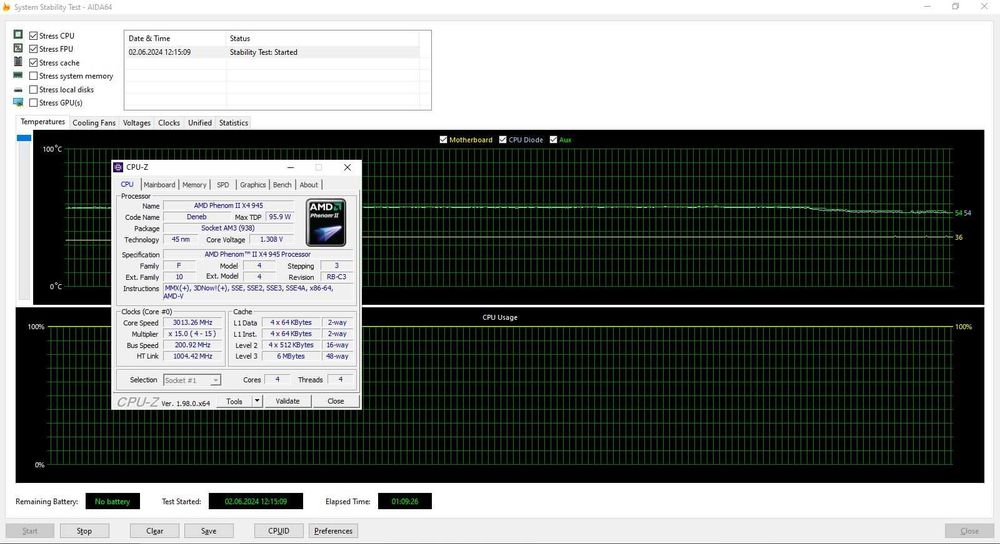Click the Elapsed Time 01:09:26 display
This screenshot has width=1000, height=544.
coord(404,501)
